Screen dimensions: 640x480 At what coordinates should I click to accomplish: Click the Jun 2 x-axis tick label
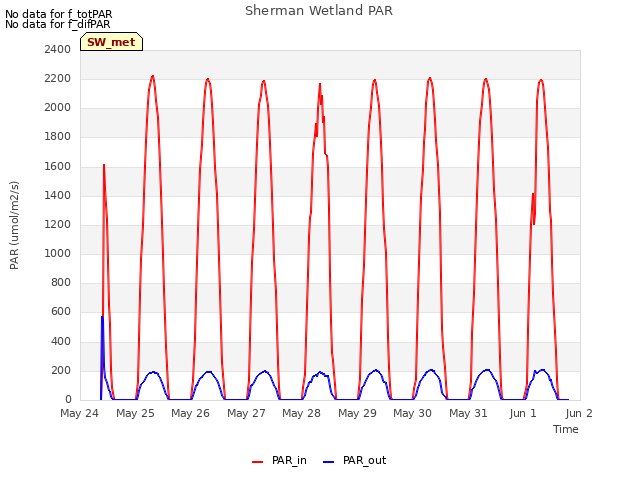pos(579,413)
